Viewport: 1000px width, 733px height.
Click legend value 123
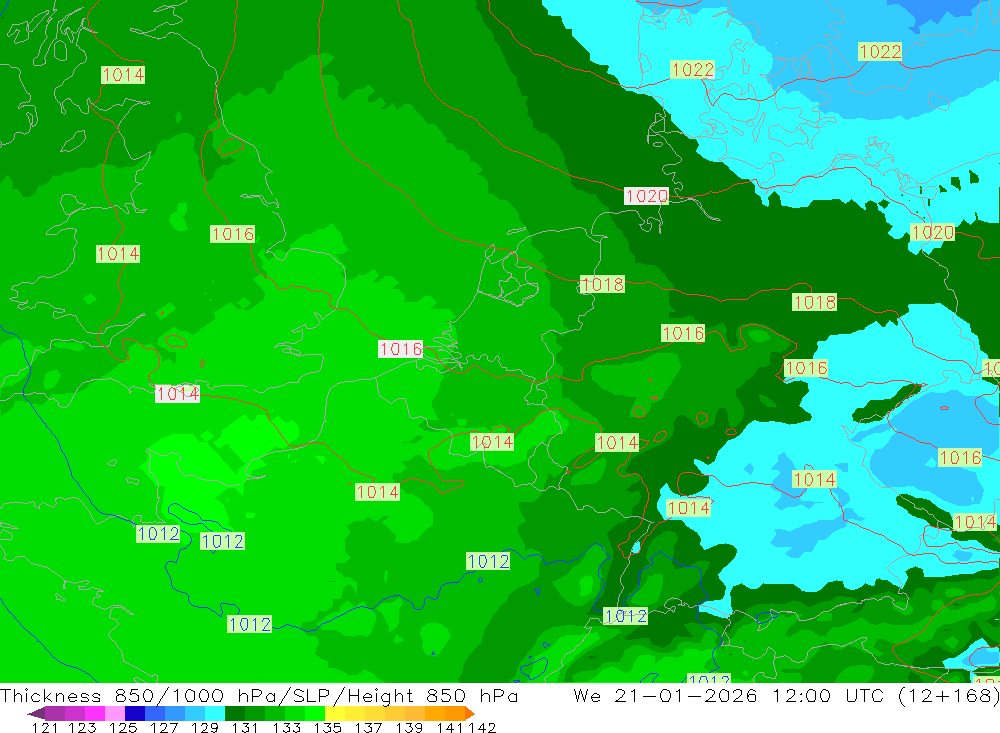pos(82,727)
